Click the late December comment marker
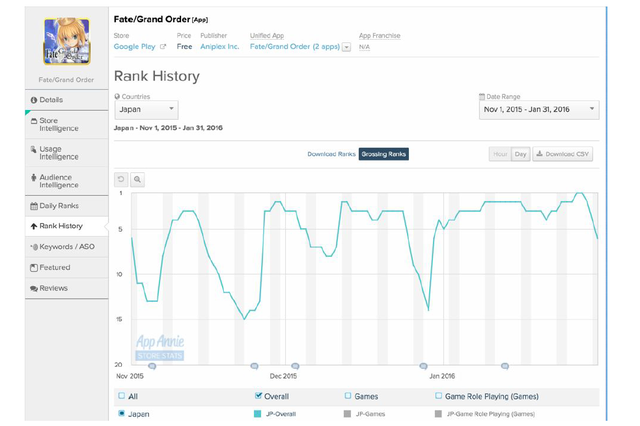640x426 pixels. 423,366
